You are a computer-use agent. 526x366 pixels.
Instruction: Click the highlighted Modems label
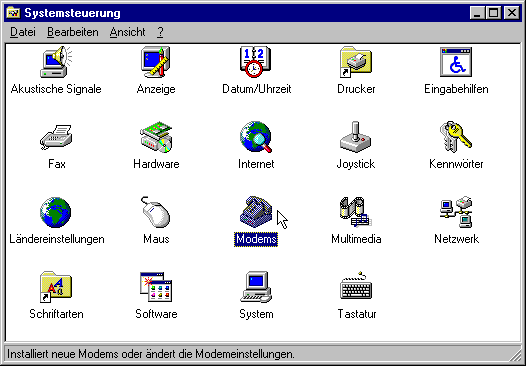coord(256,239)
